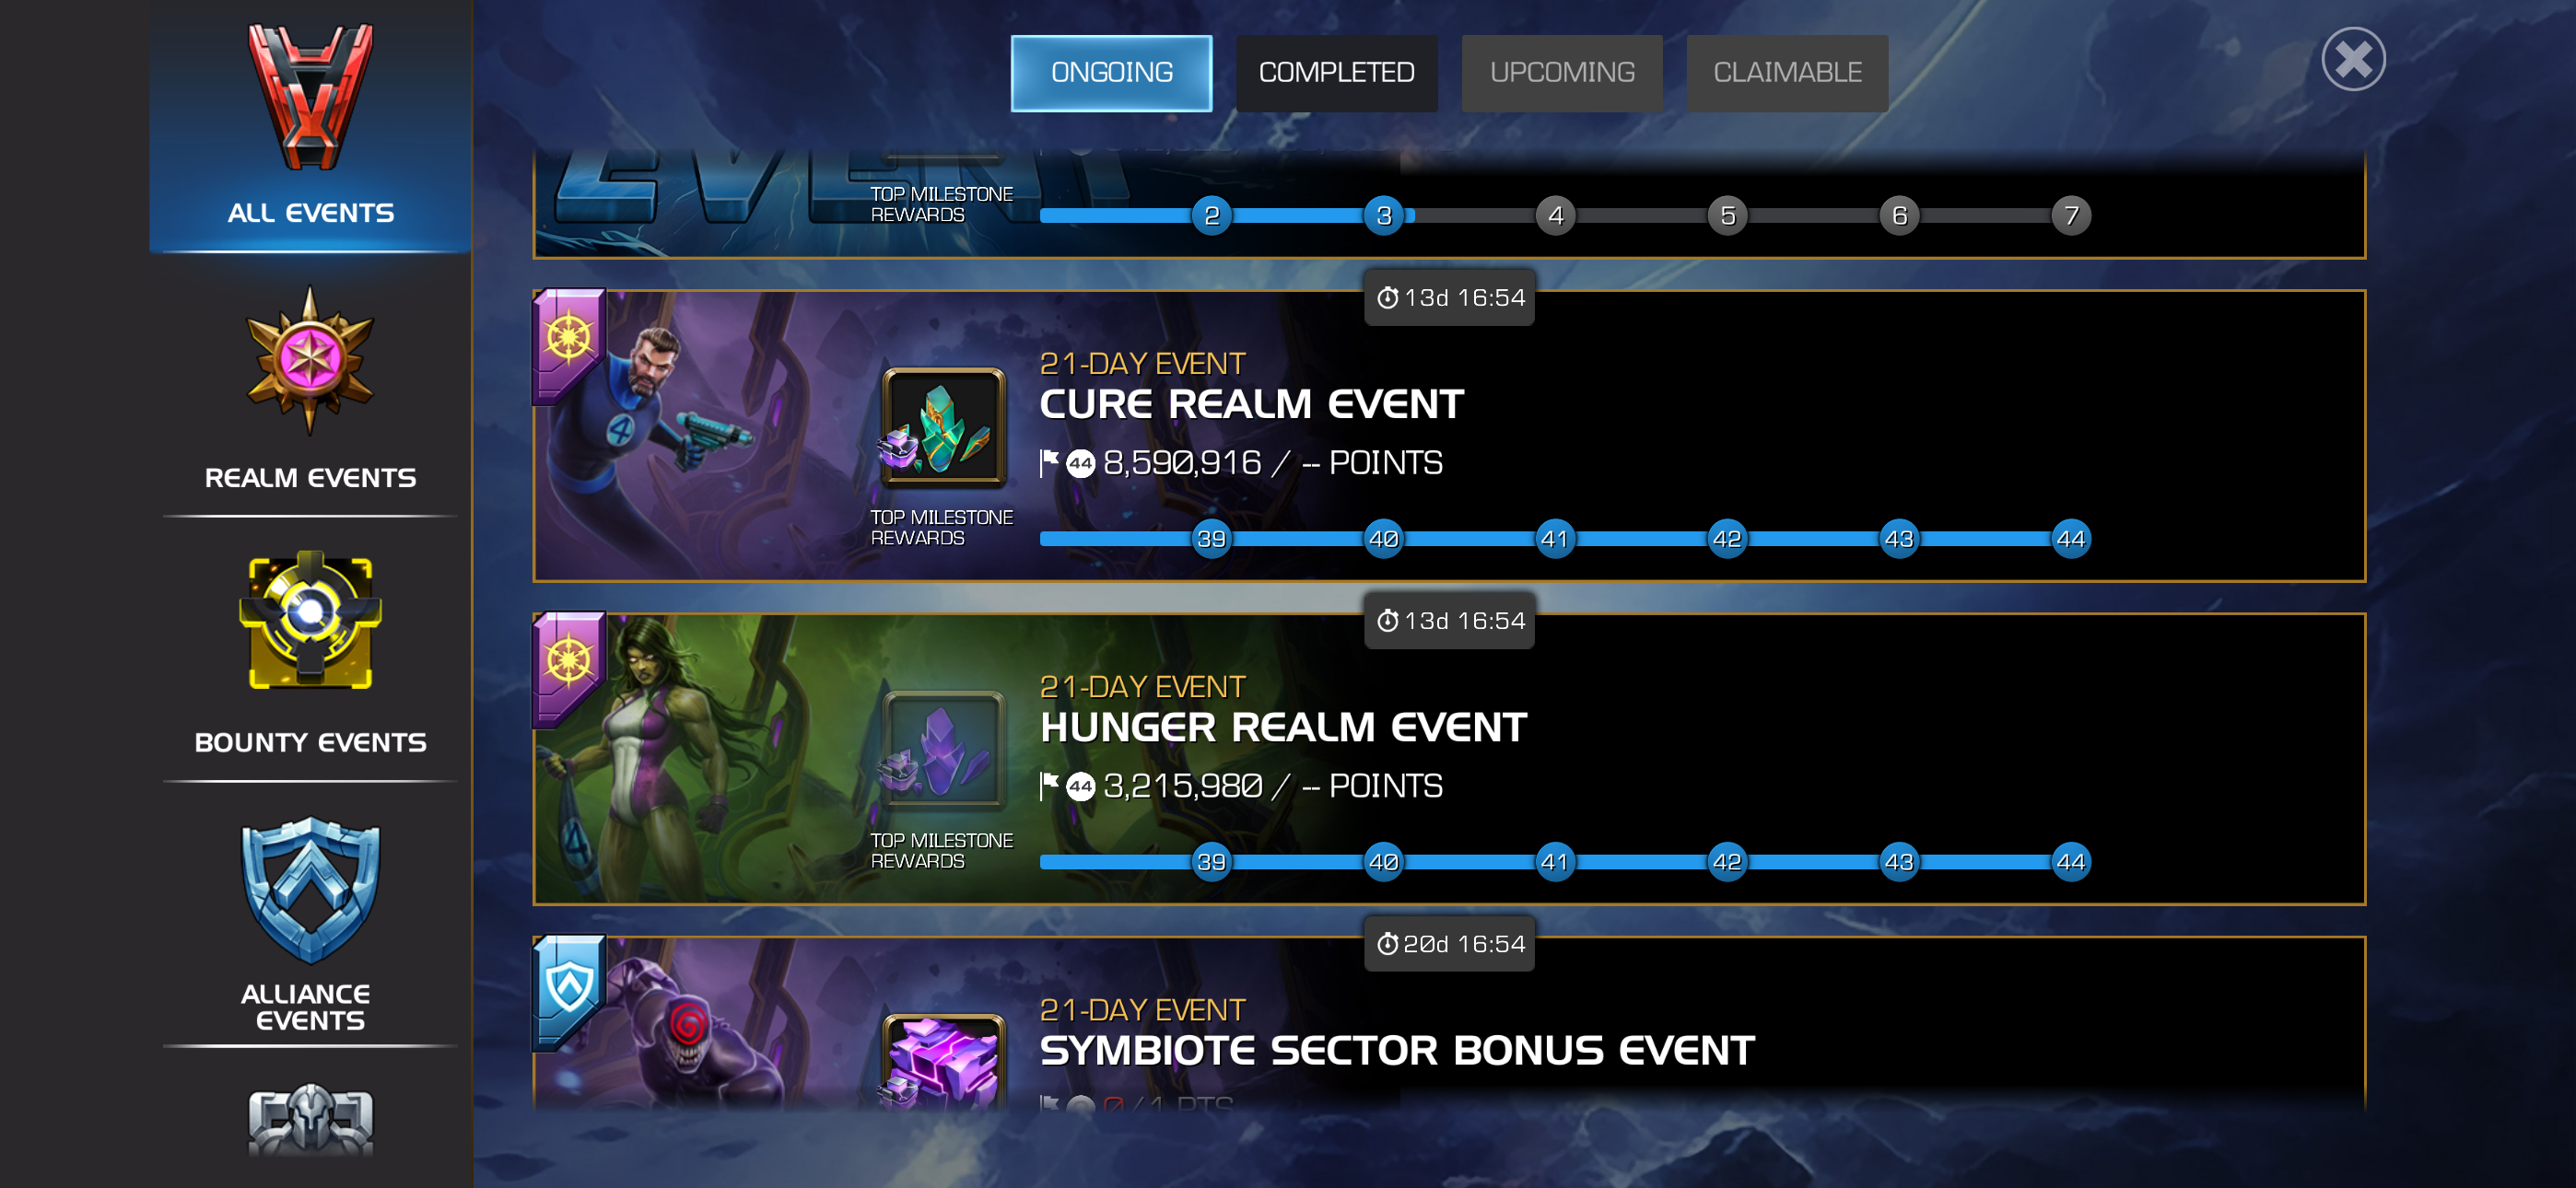2576x1188 pixels.
Task: Tap the Cure Realm Event reward crystal icon
Action: tap(943, 428)
